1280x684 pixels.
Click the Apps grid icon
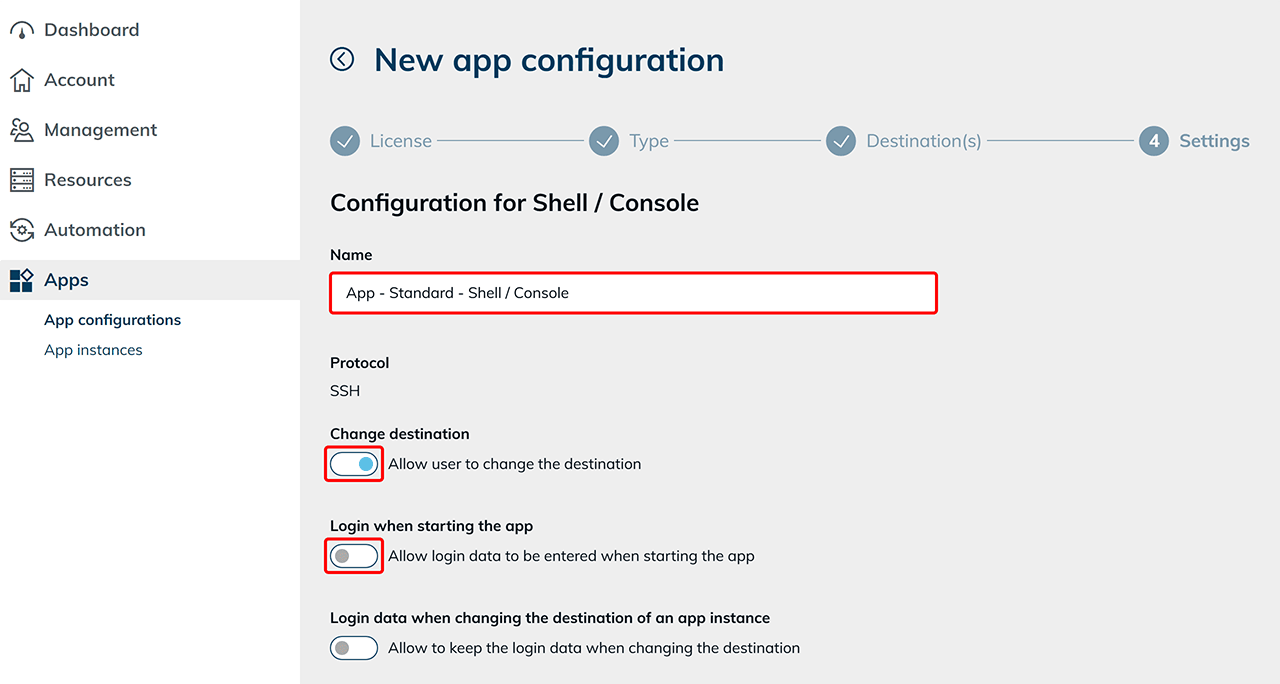click(x=22, y=280)
